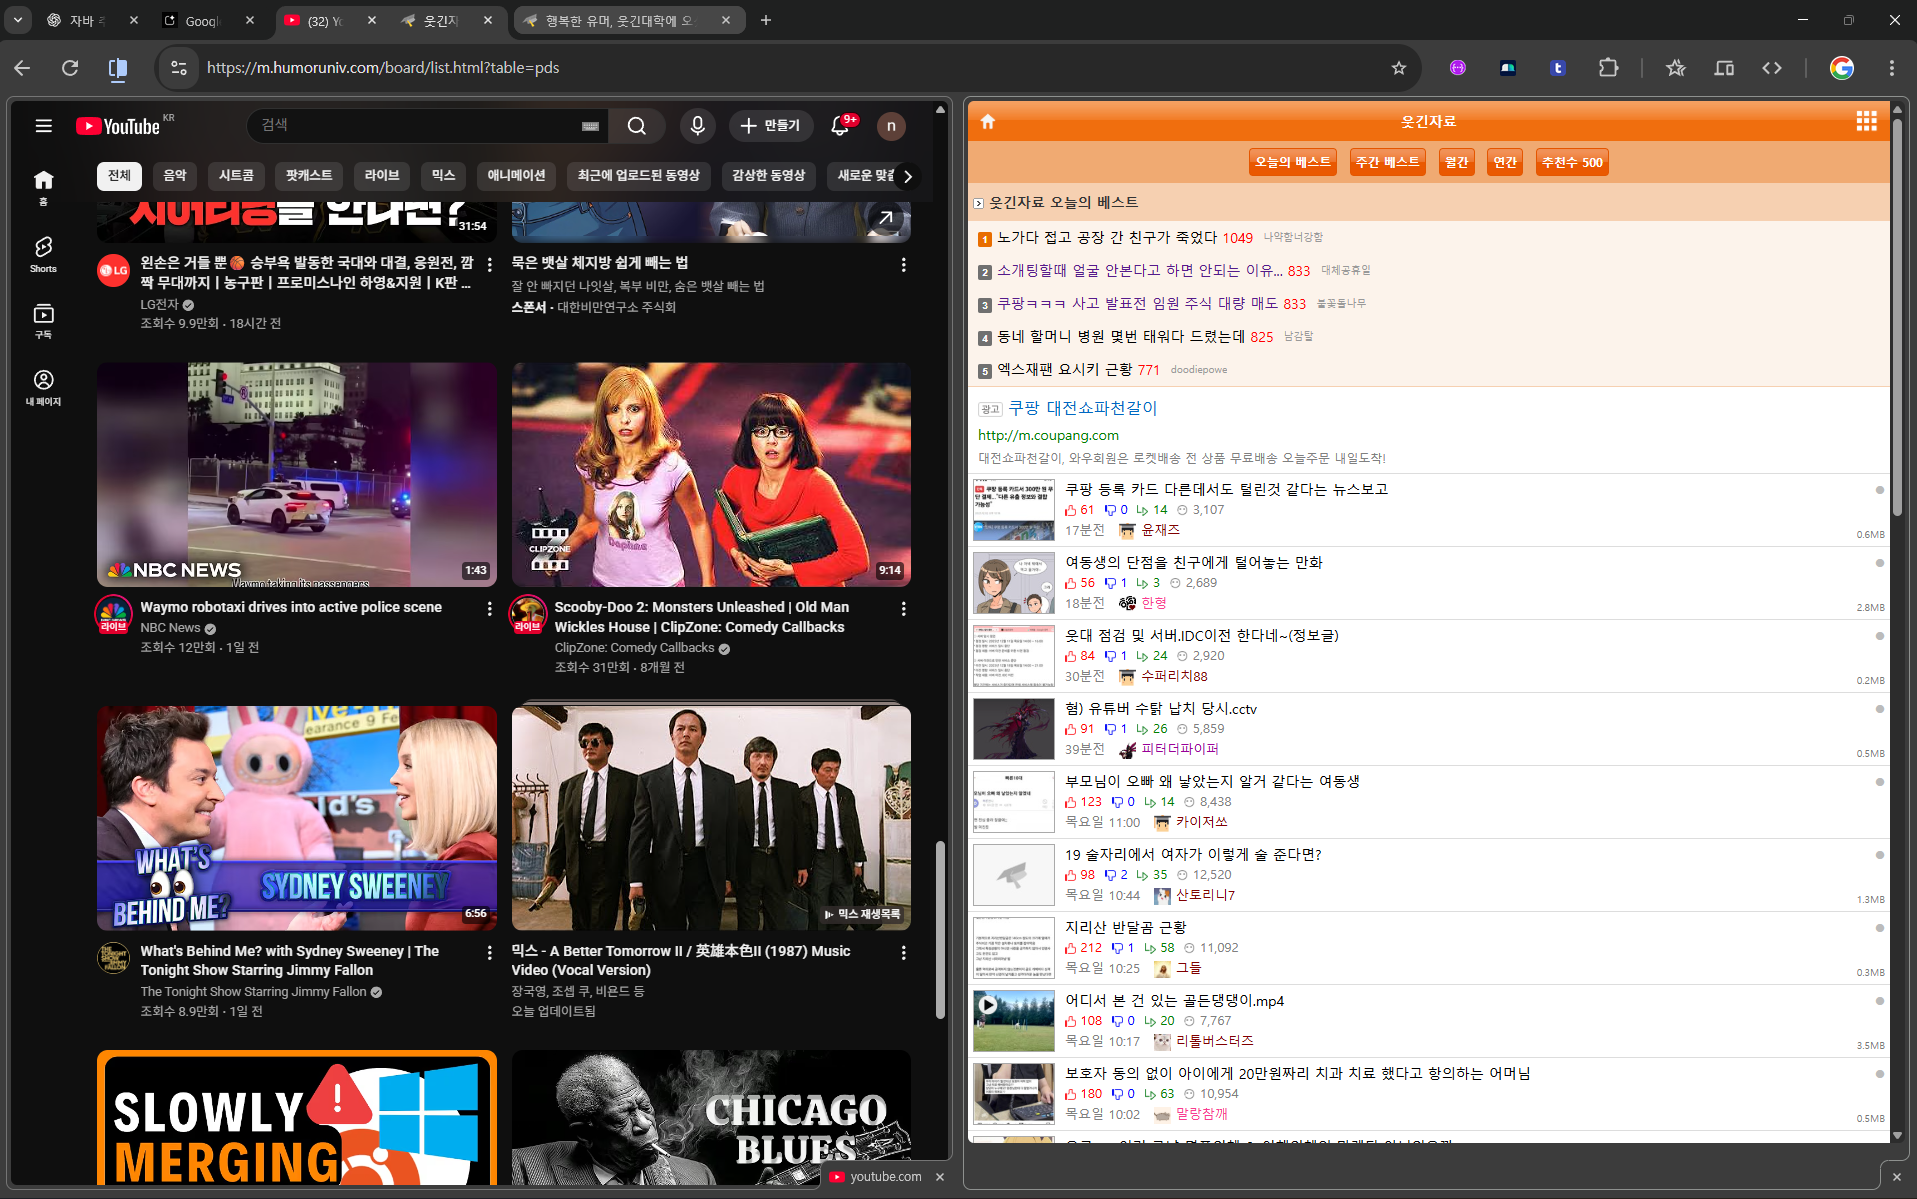Bookmark this page with the star icon
Image resolution: width=1917 pixels, height=1199 pixels.
1398,68
